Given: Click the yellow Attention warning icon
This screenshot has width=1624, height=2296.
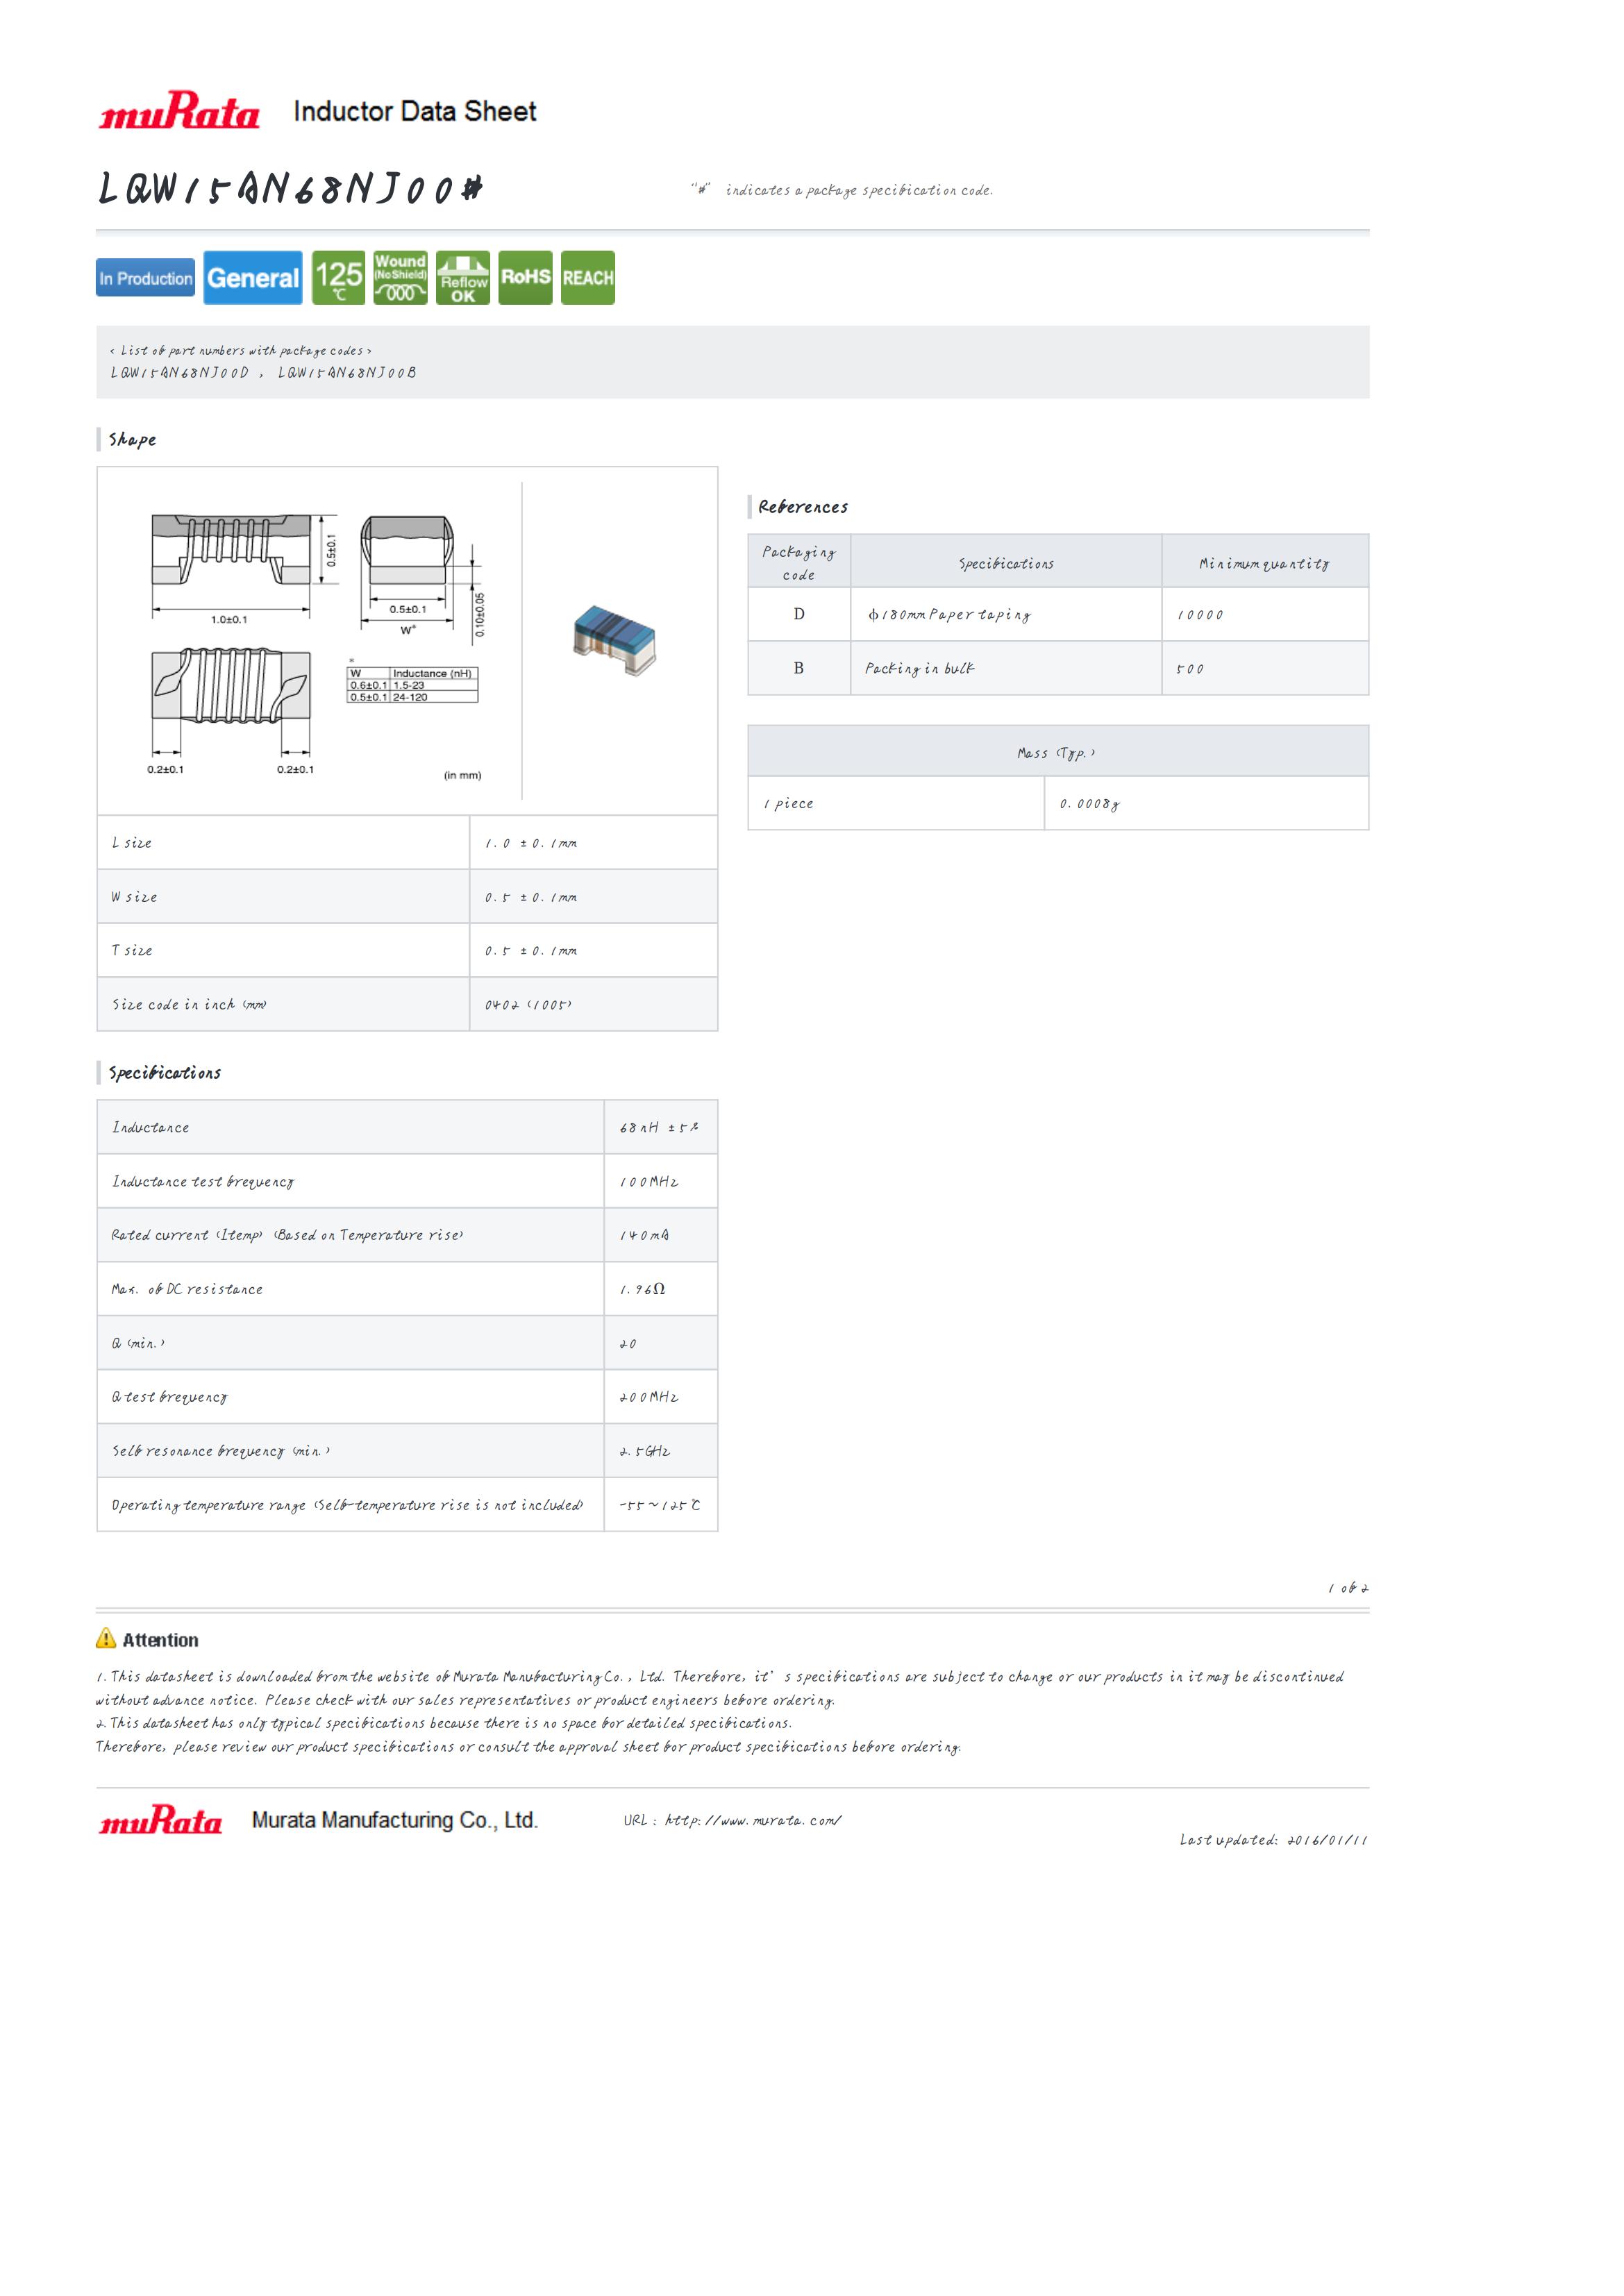Looking at the screenshot, I should pos(106,1638).
